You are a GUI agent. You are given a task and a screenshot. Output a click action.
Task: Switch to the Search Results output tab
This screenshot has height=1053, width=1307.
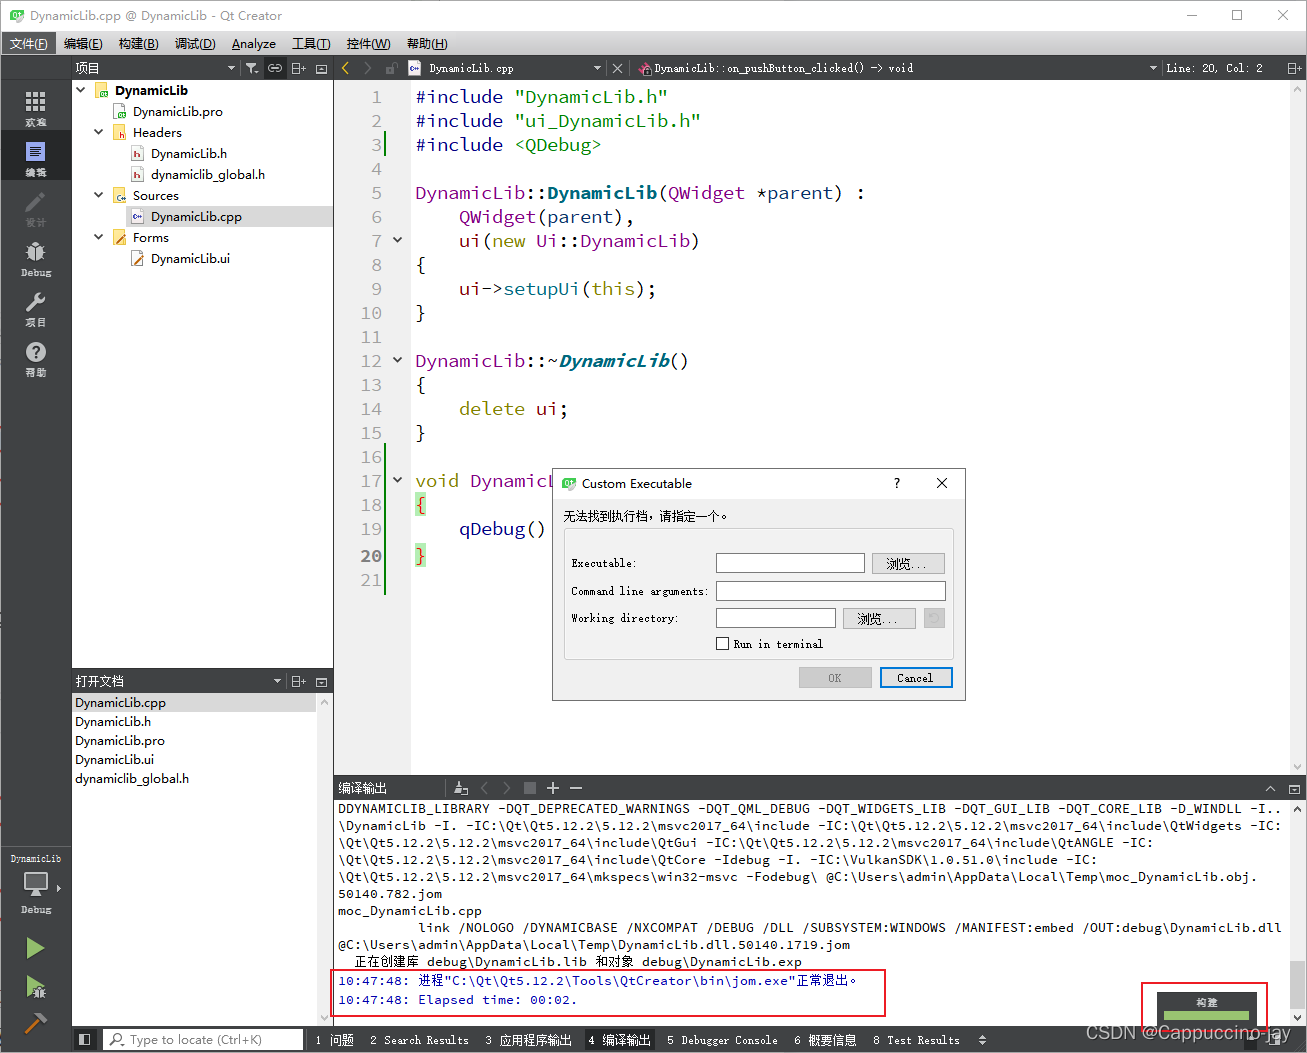(x=419, y=1040)
